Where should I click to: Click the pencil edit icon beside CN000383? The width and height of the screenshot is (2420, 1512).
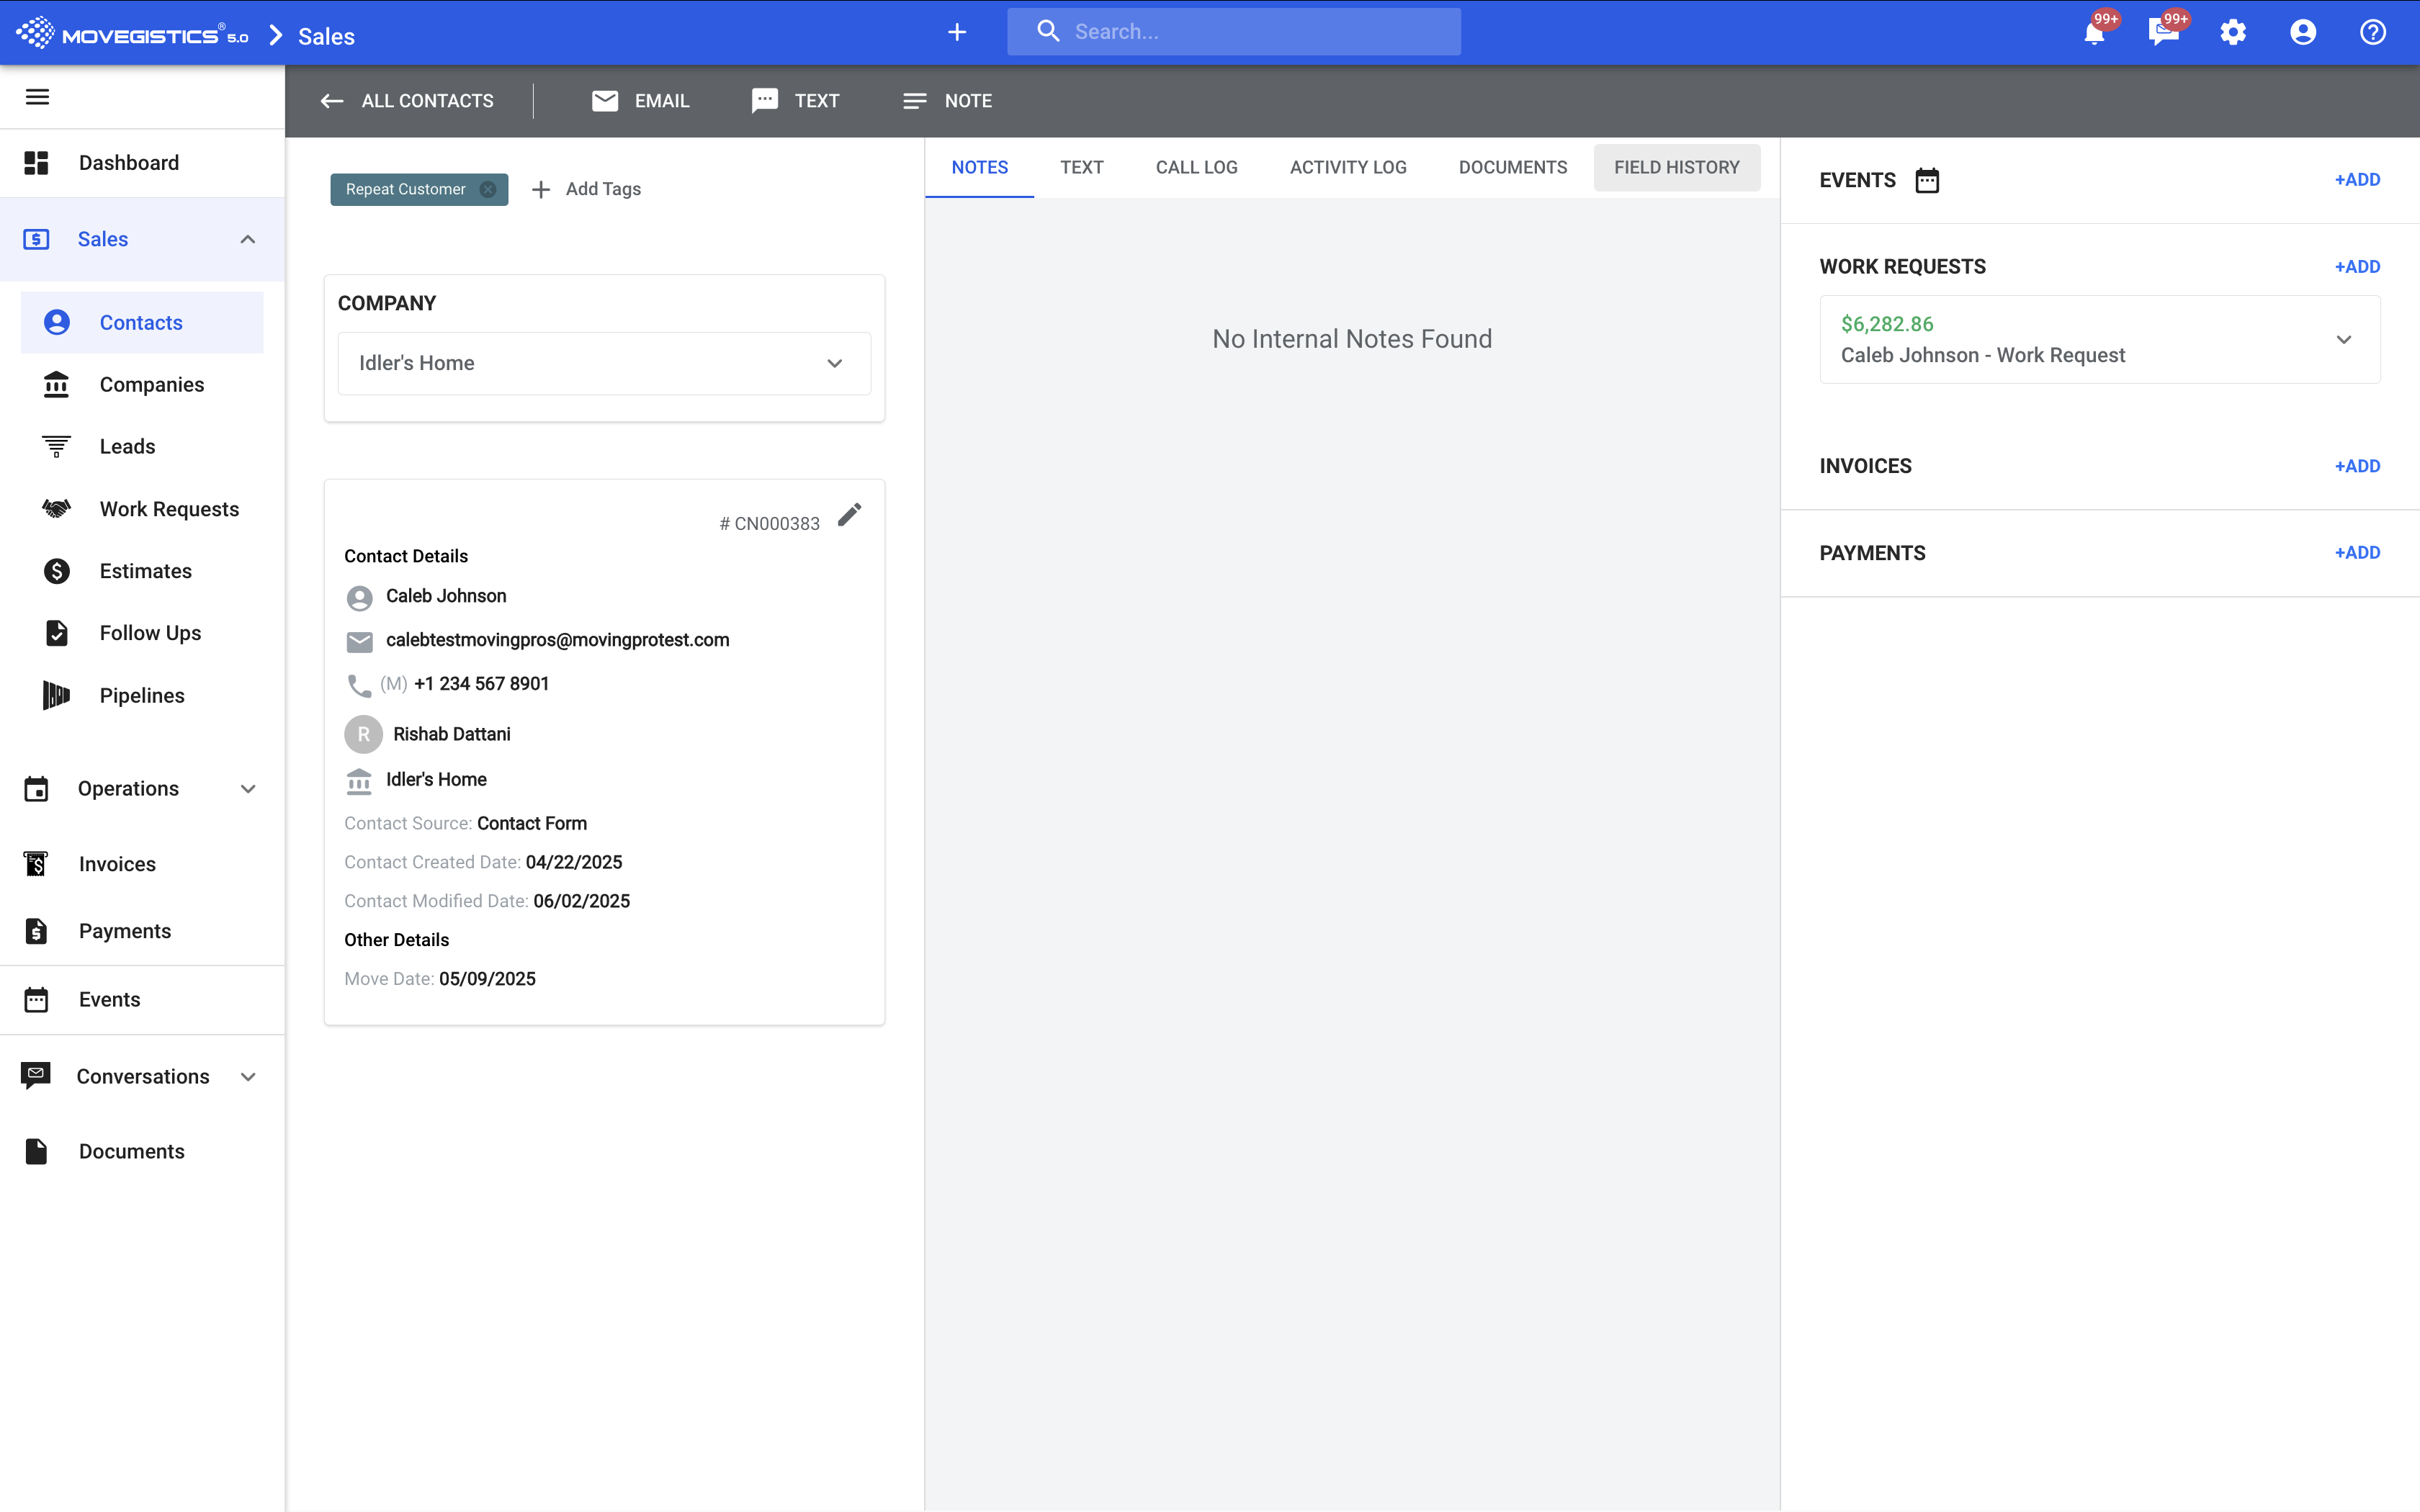[849, 515]
